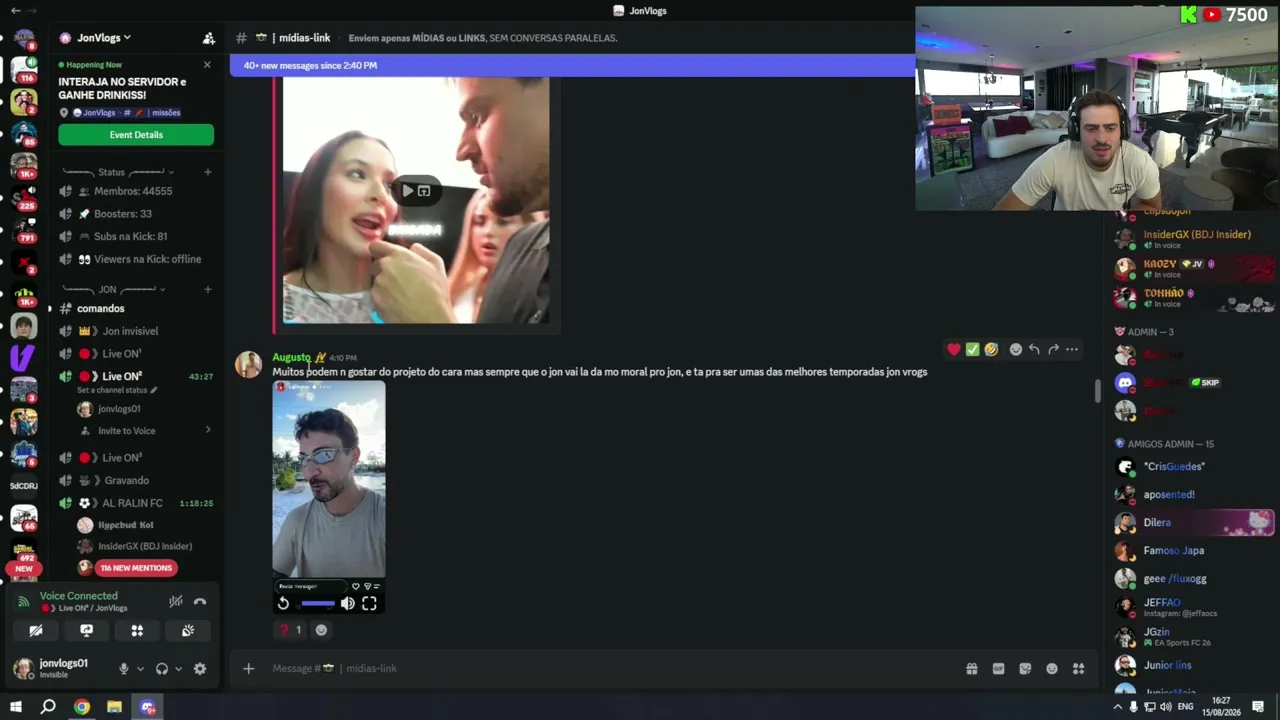Mute the microphone
Image resolution: width=1280 pixels, height=720 pixels.
pyautogui.click(x=124, y=669)
